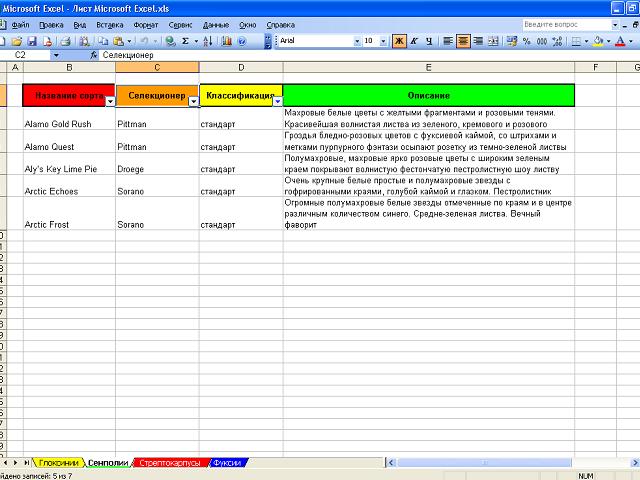Screen dimensions: 640x480
Task: Open the Формат menu
Action: (x=145, y=24)
